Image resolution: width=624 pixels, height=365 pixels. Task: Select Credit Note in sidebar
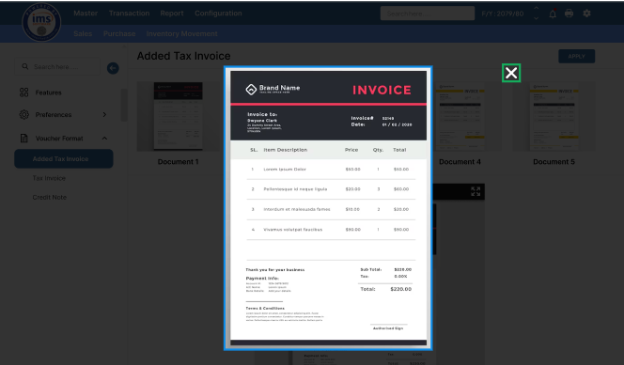pyautogui.click(x=49, y=197)
